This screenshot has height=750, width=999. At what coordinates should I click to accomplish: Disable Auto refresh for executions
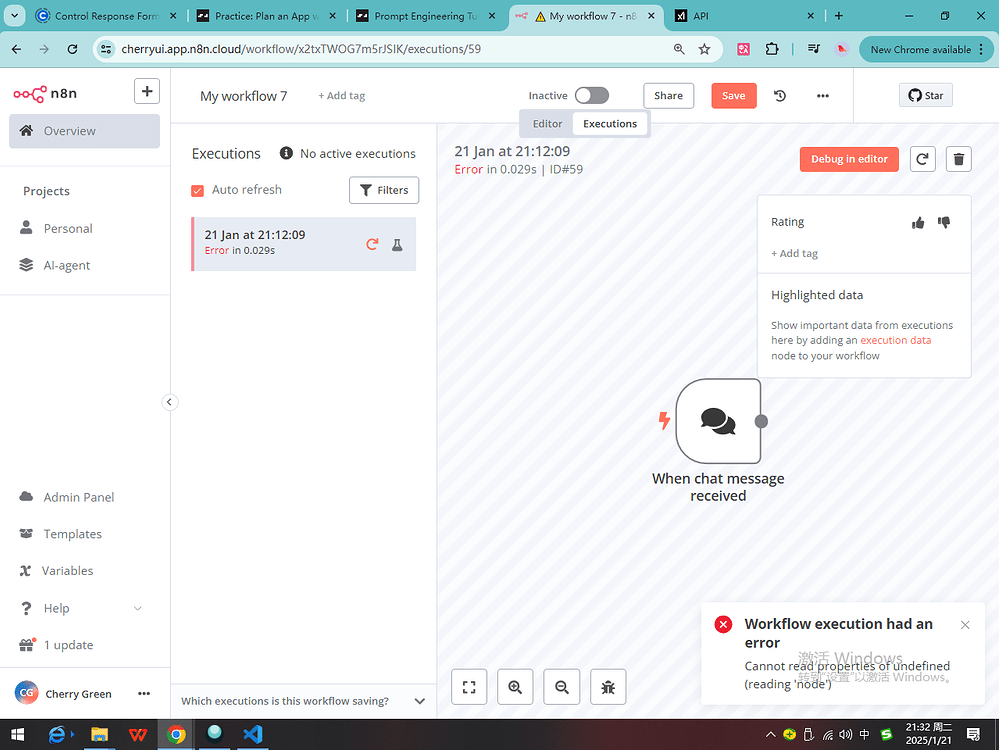click(x=197, y=189)
